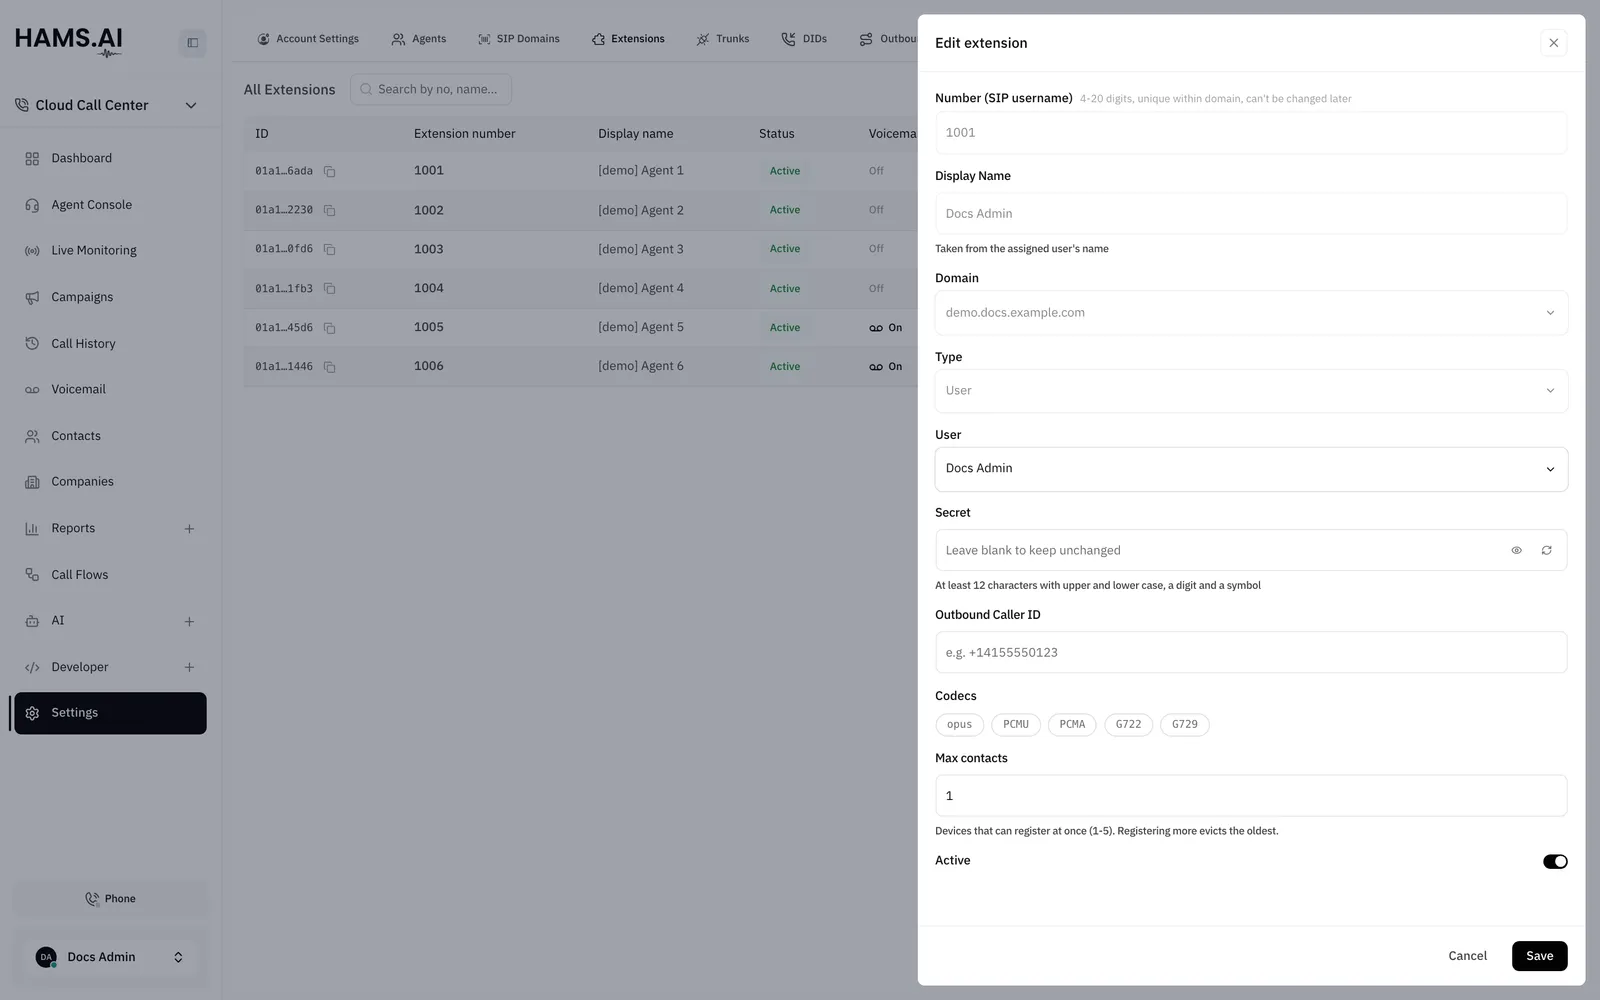This screenshot has width=1600, height=1000.
Task: Open the User dropdown showing Docs Admin
Action: tap(1251, 469)
